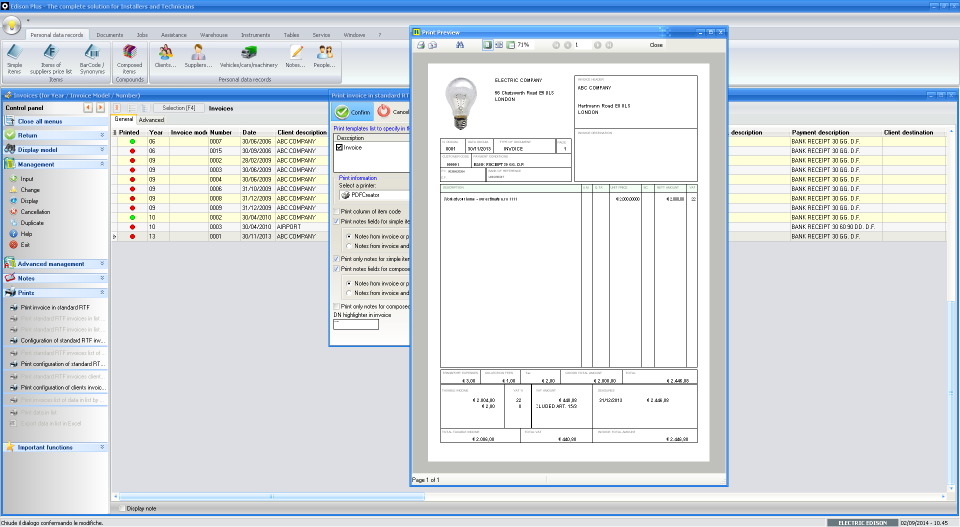Open the Tables ribbon tab

pos(291,35)
